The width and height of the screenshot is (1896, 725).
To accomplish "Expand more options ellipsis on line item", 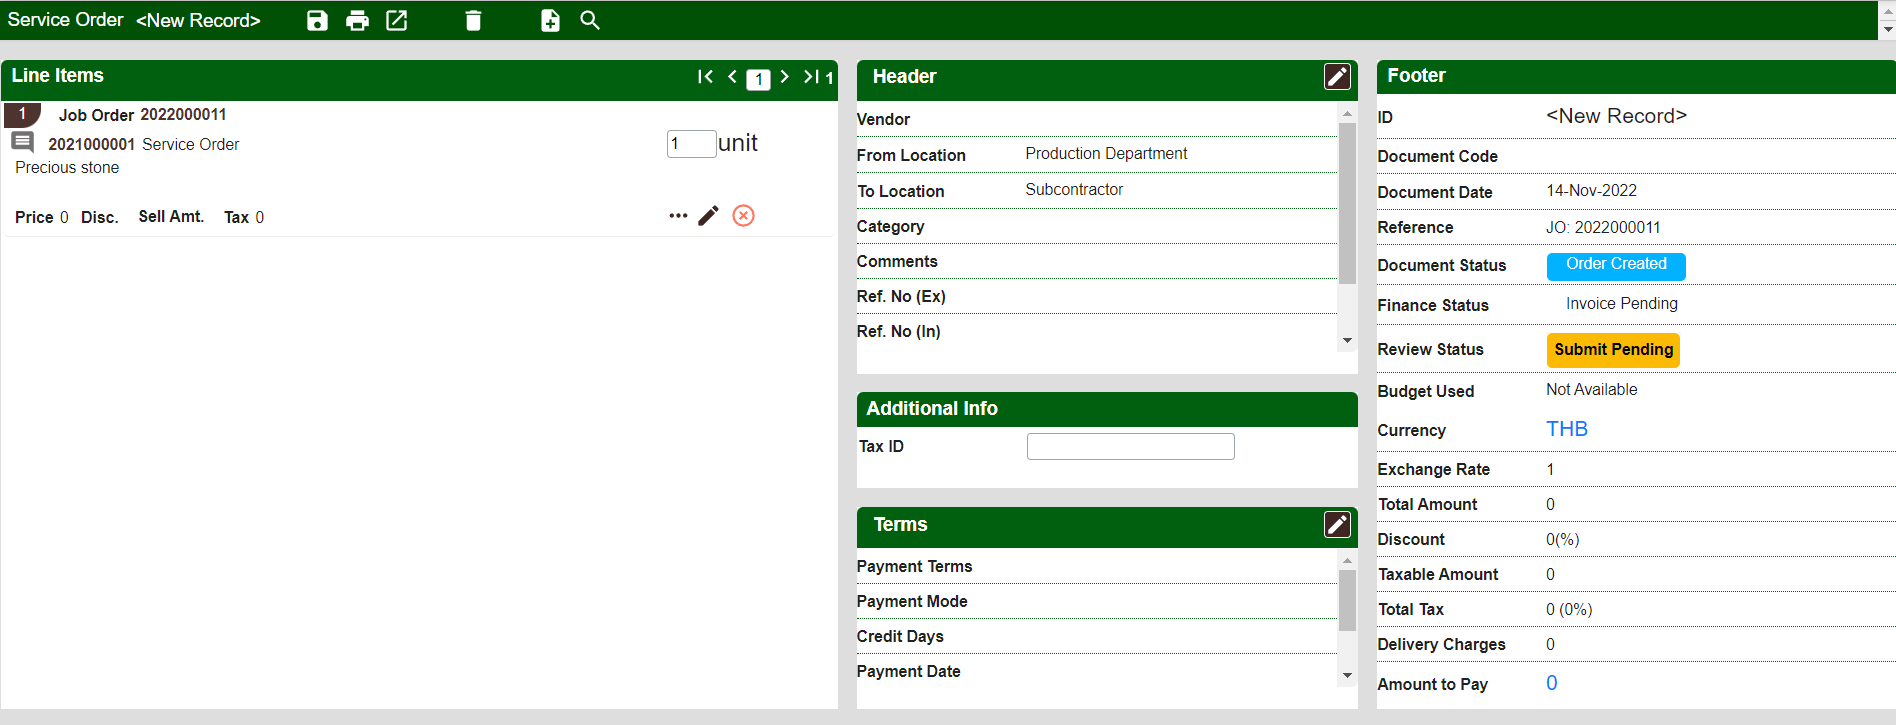I will point(678,216).
